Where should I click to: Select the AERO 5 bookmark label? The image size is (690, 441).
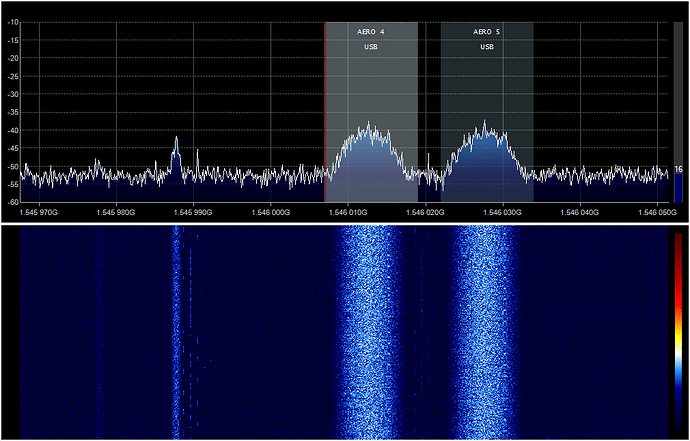pos(487,32)
